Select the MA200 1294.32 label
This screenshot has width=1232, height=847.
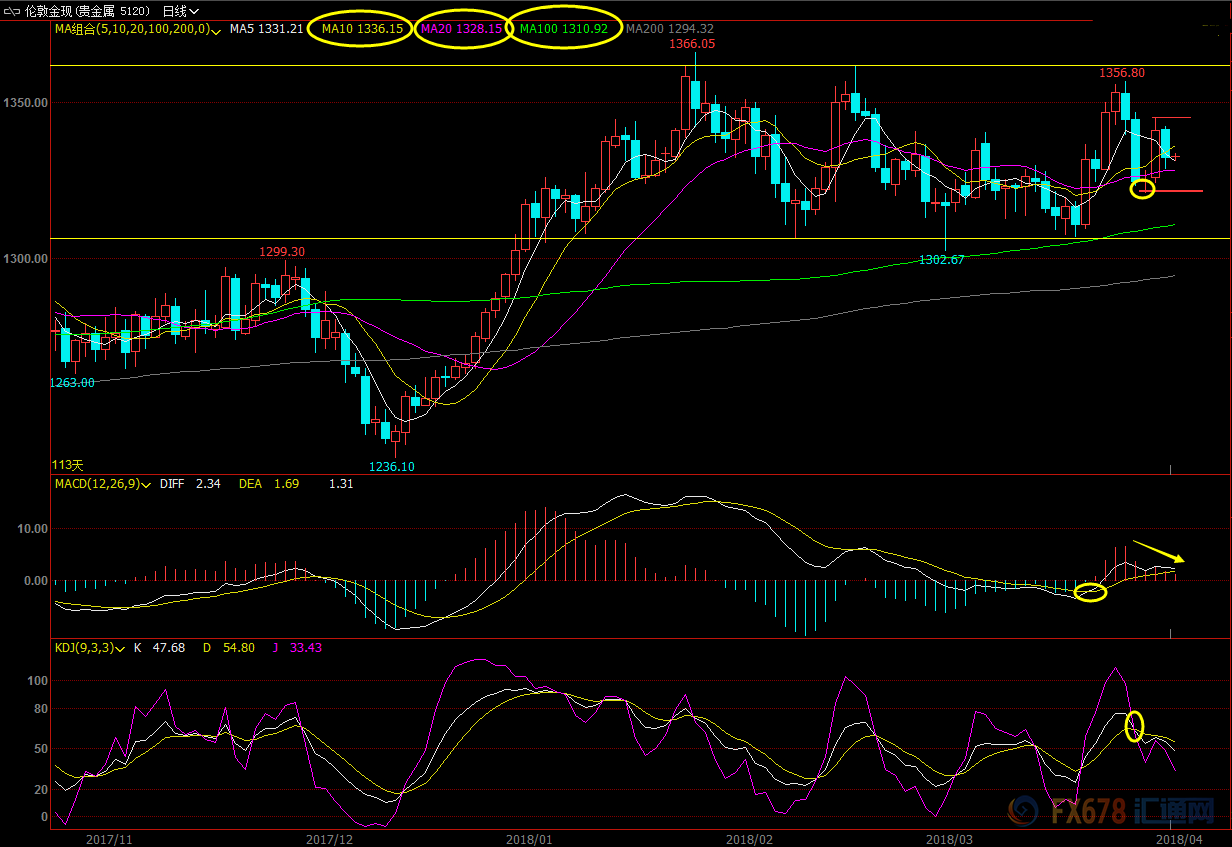(x=671, y=29)
